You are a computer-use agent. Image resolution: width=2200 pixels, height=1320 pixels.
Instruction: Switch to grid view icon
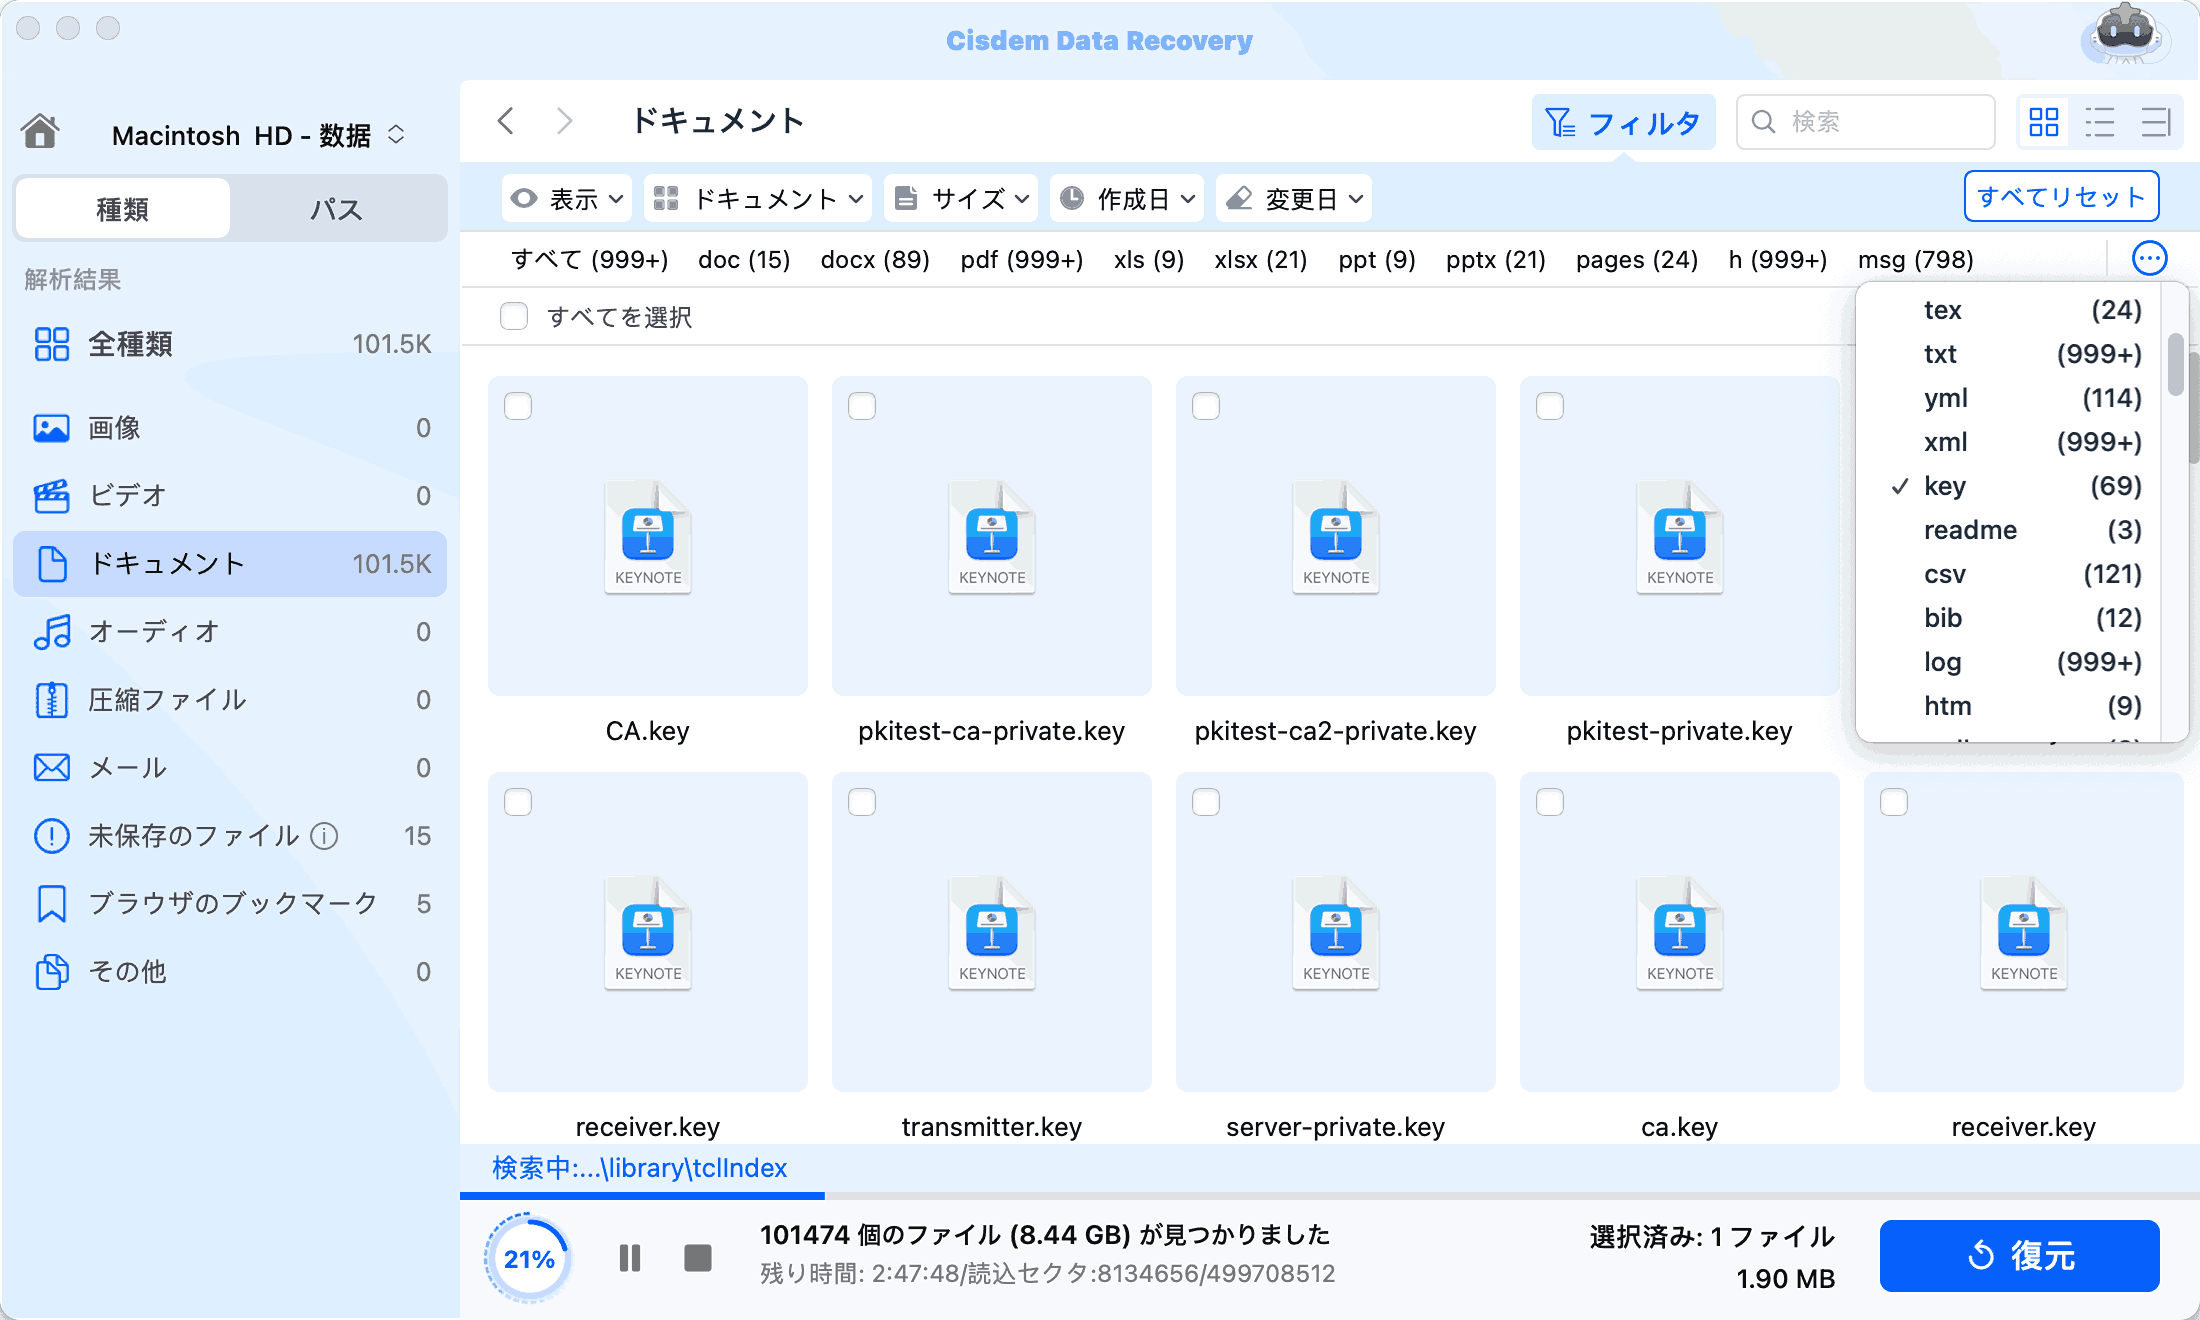2043,122
